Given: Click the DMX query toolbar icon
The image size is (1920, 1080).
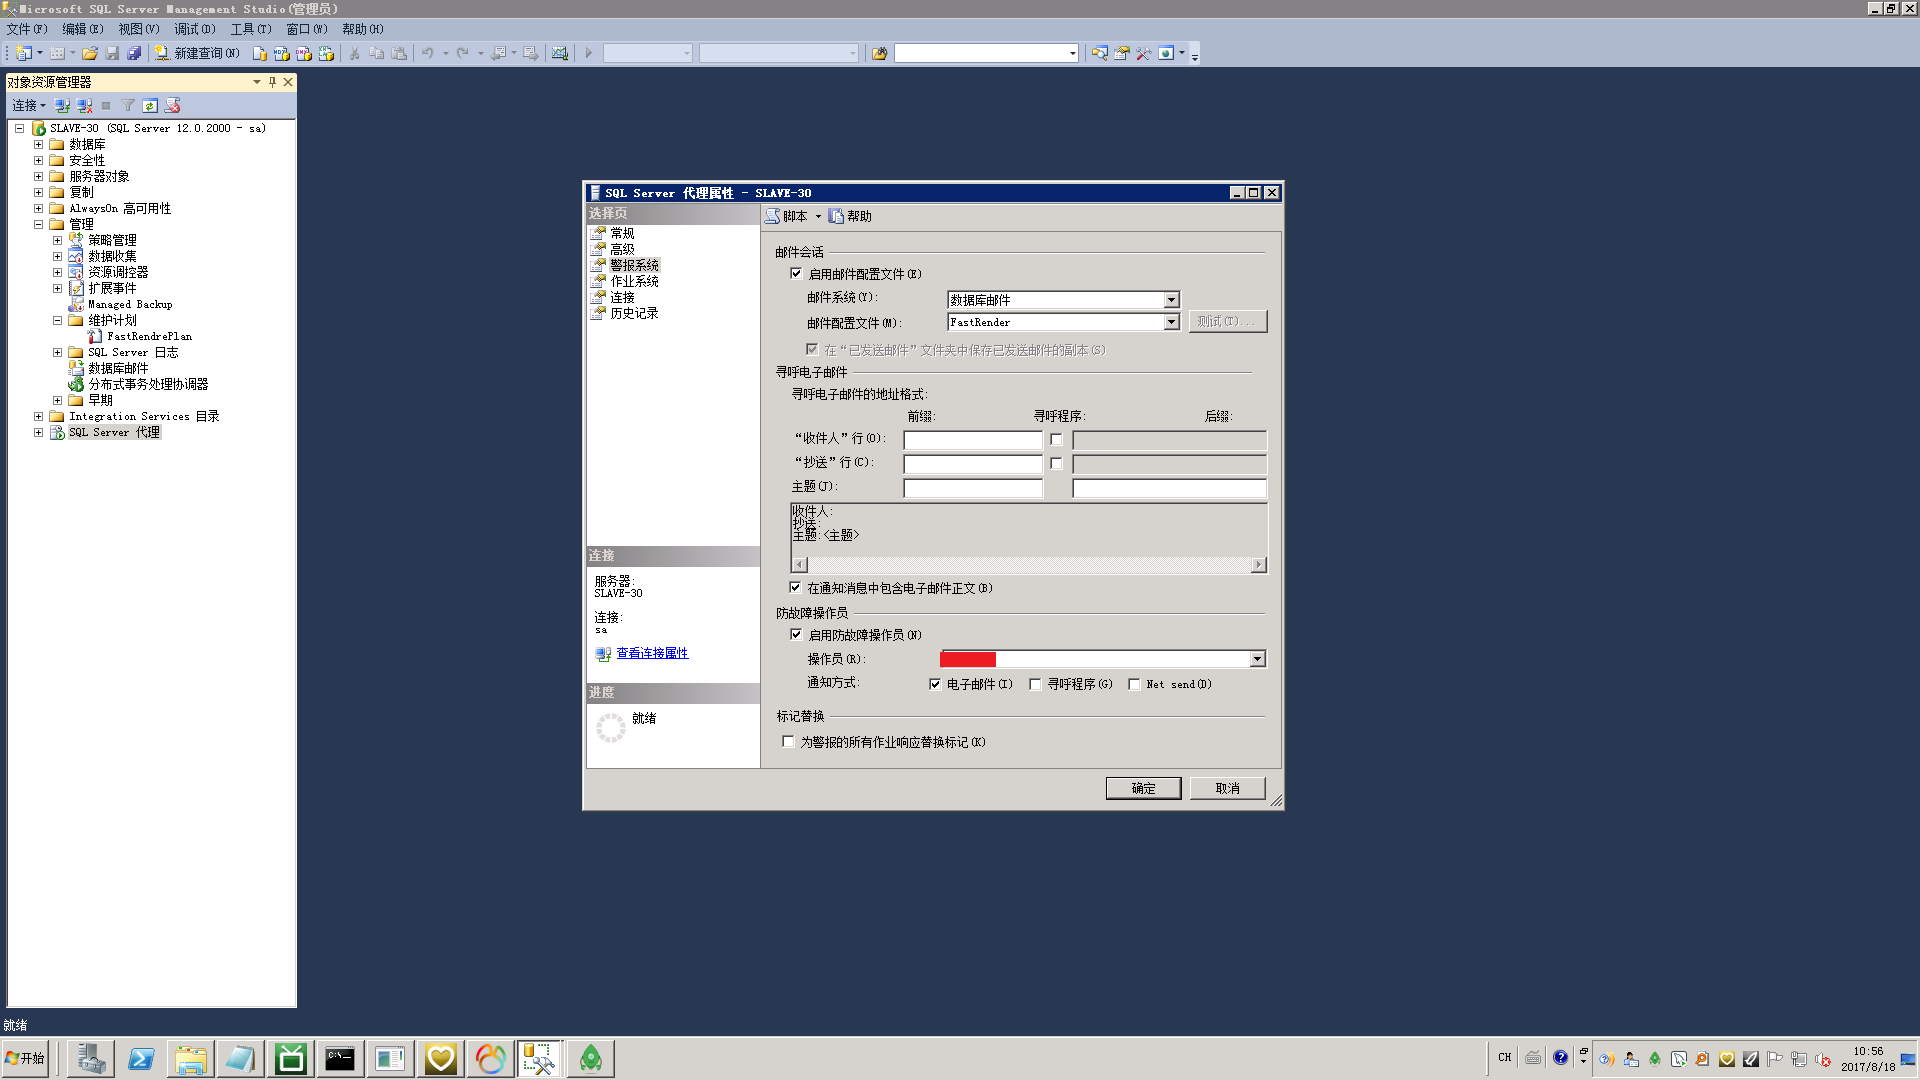Looking at the screenshot, I should pyautogui.click(x=304, y=53).
